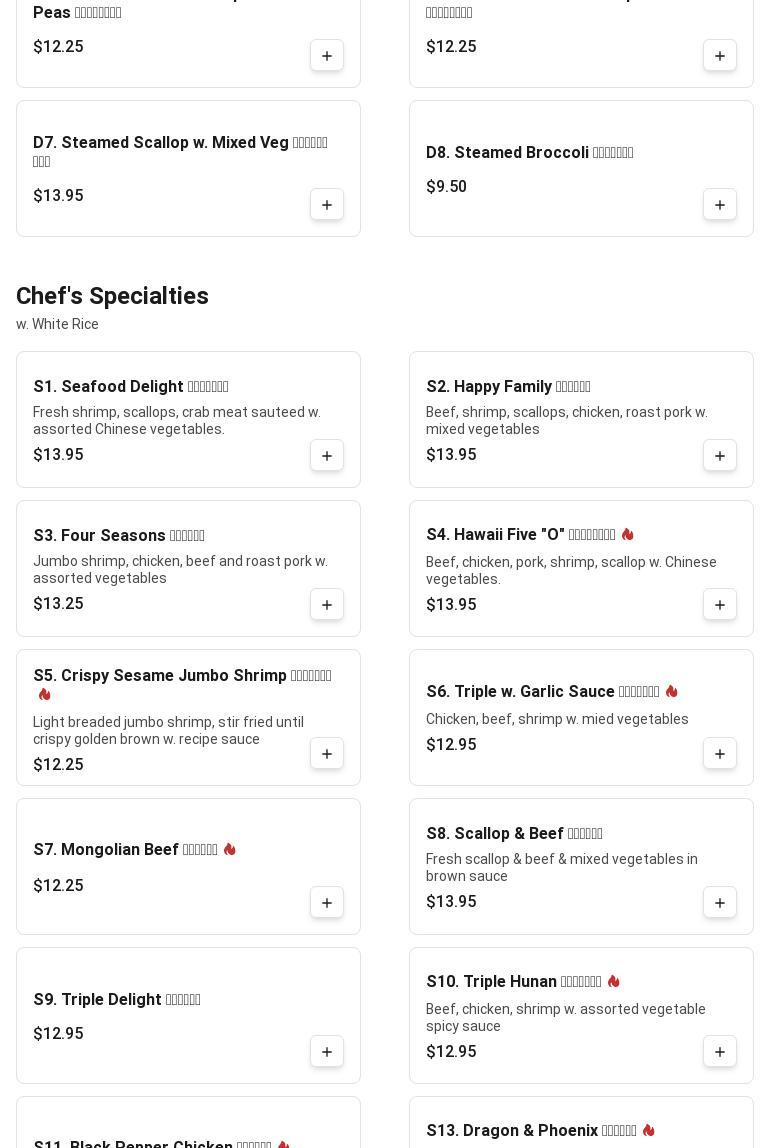Click the spicy flame icon on S7 Mongolian Beef
Viewport: 770px width, 1148px height.
pos(230,849)
